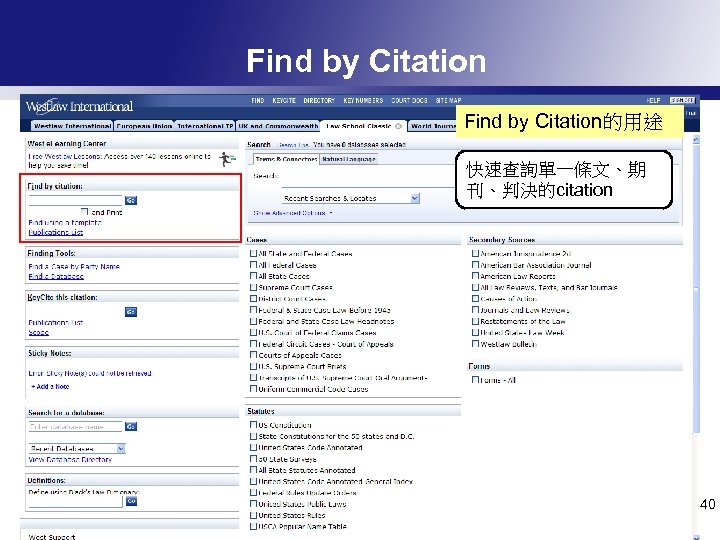Expand Show Advanced Options

point(292,213)
